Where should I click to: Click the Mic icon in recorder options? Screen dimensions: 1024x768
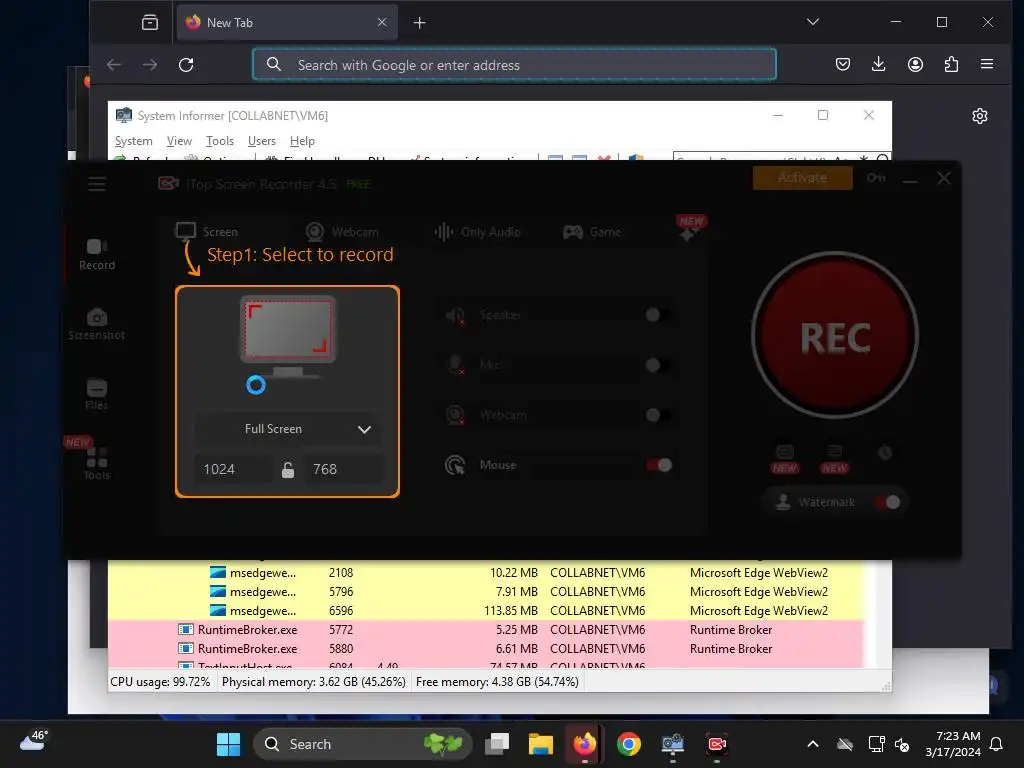click(455, 364)
